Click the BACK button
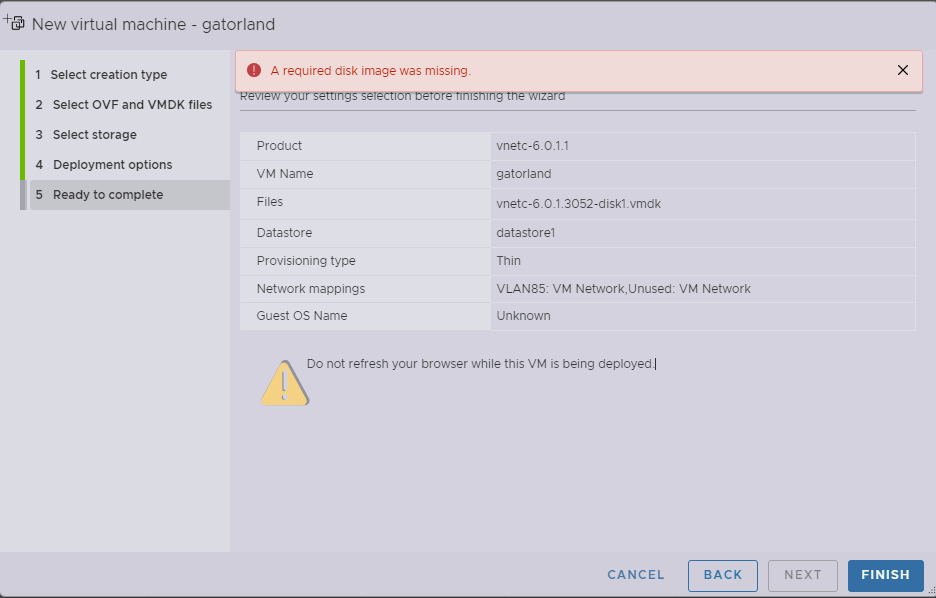 tap(722, 575)
